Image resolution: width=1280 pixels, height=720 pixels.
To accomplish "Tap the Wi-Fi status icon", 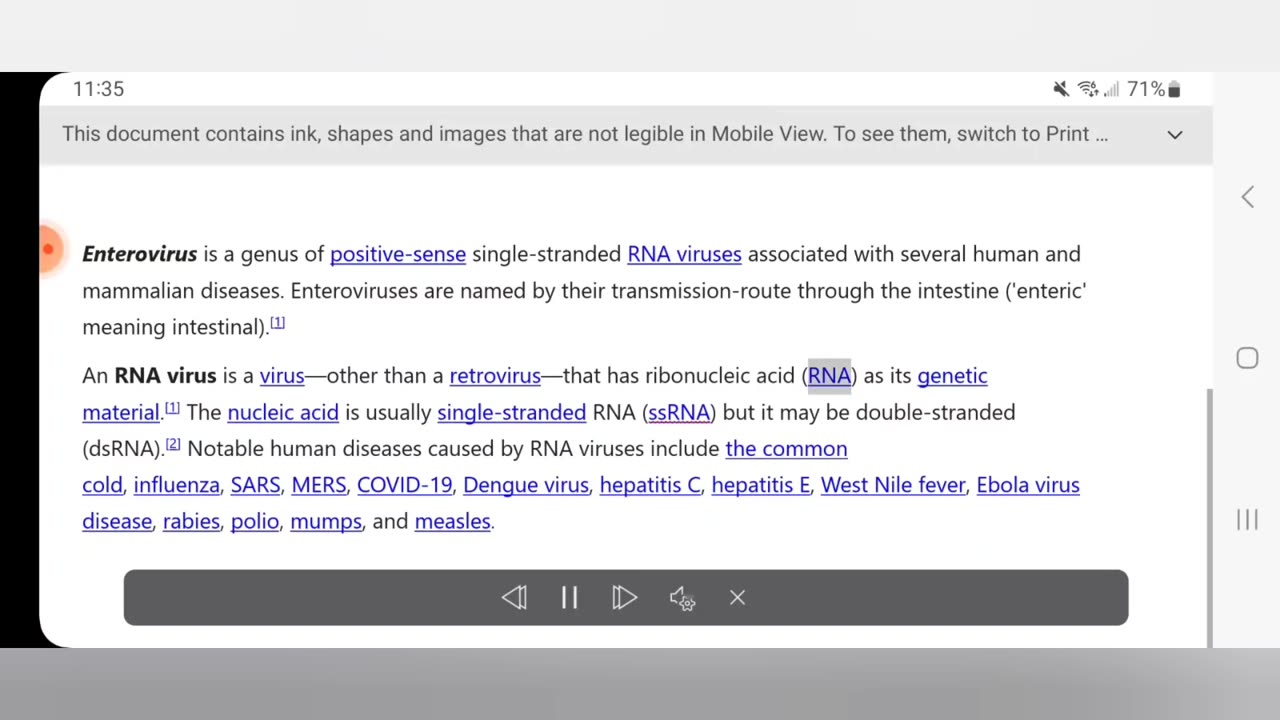I will [x=1088, y=89].
